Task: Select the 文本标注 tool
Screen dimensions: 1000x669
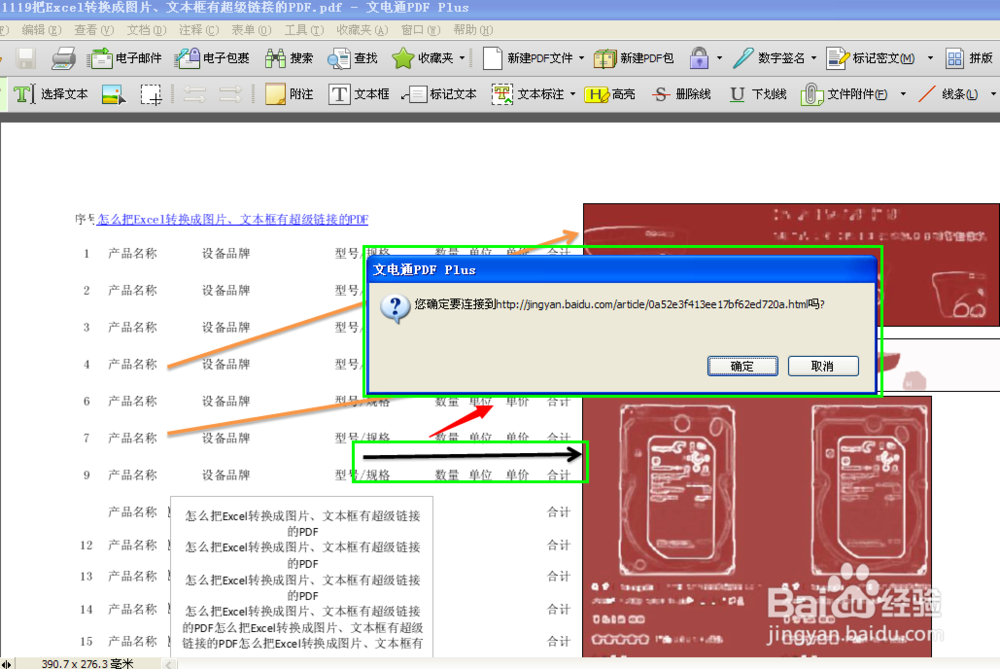Action: (528, 94)
